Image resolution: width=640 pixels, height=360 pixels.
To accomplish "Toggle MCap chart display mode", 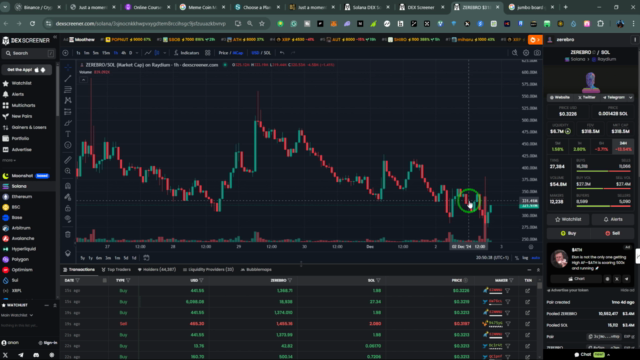I will tap(238, 53).
